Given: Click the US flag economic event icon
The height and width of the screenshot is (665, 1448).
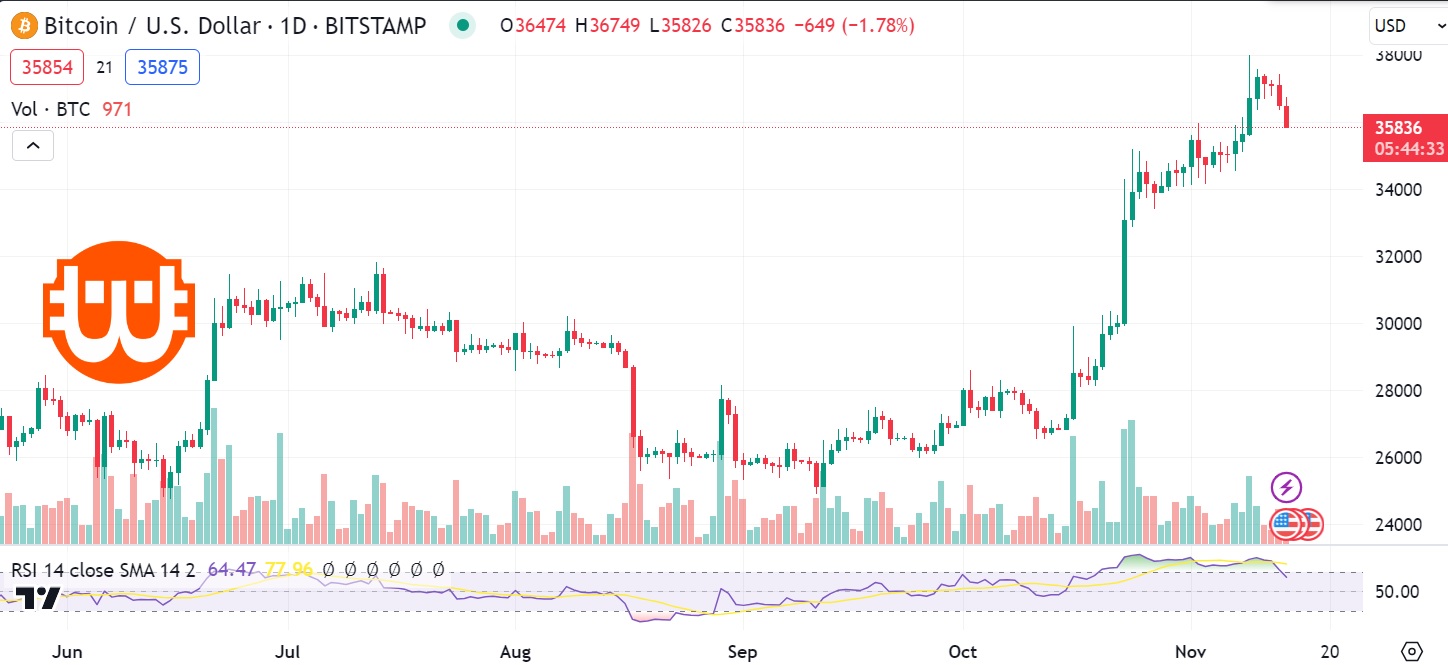Looking at the screenshot, I should coord(1287,523).
